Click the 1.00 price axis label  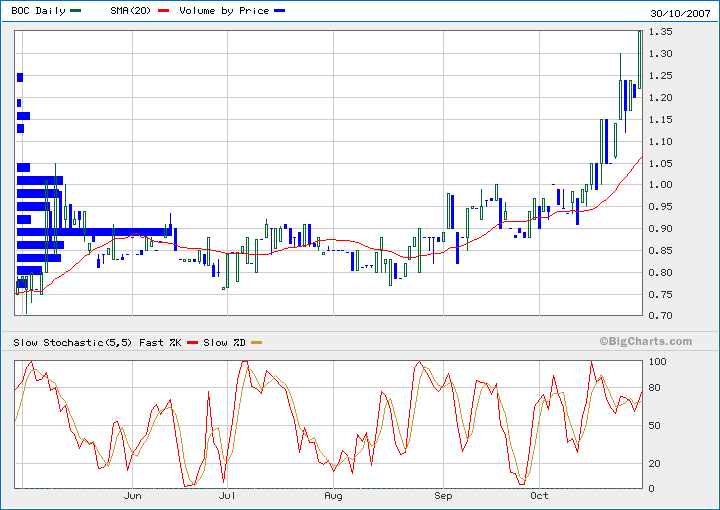tap(659, 186)
